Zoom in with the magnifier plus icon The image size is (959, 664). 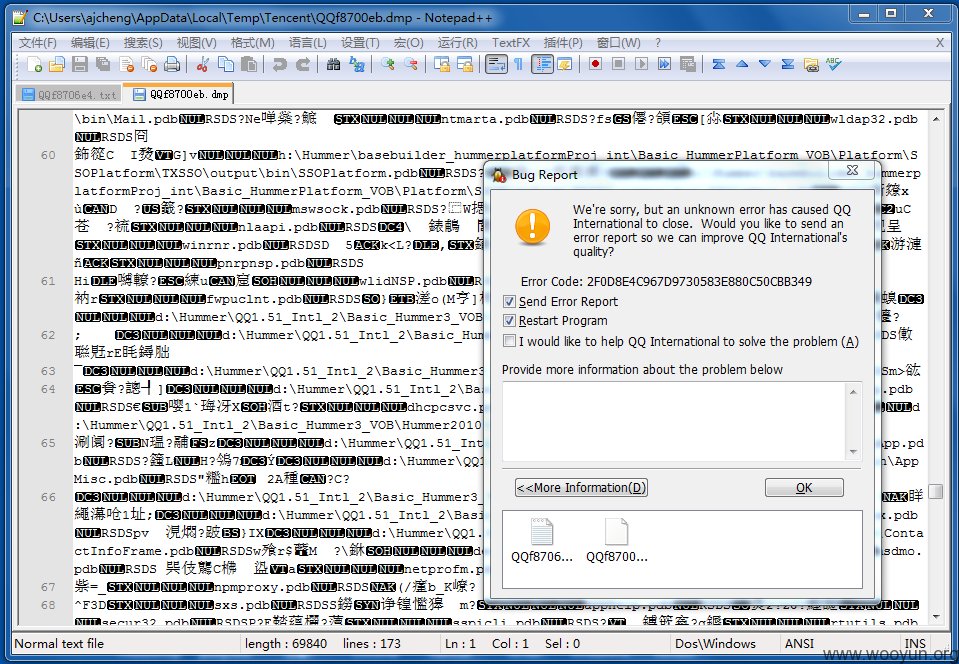387,64
